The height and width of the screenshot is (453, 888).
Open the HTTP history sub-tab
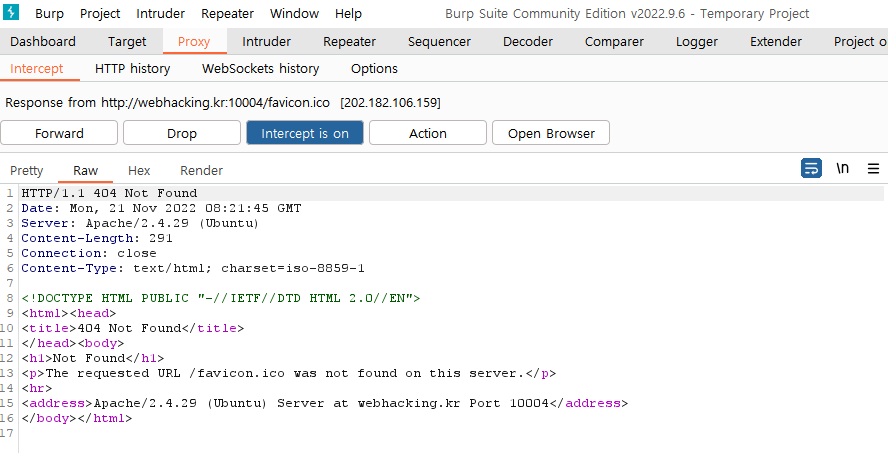133,69
